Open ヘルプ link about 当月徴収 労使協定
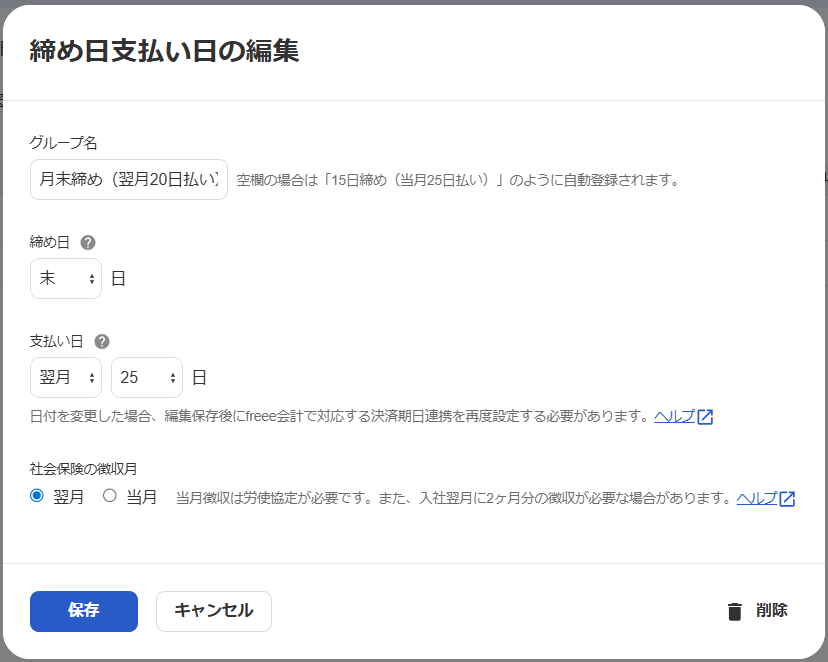Screen dimensions: 828x662 click(756, 499)
